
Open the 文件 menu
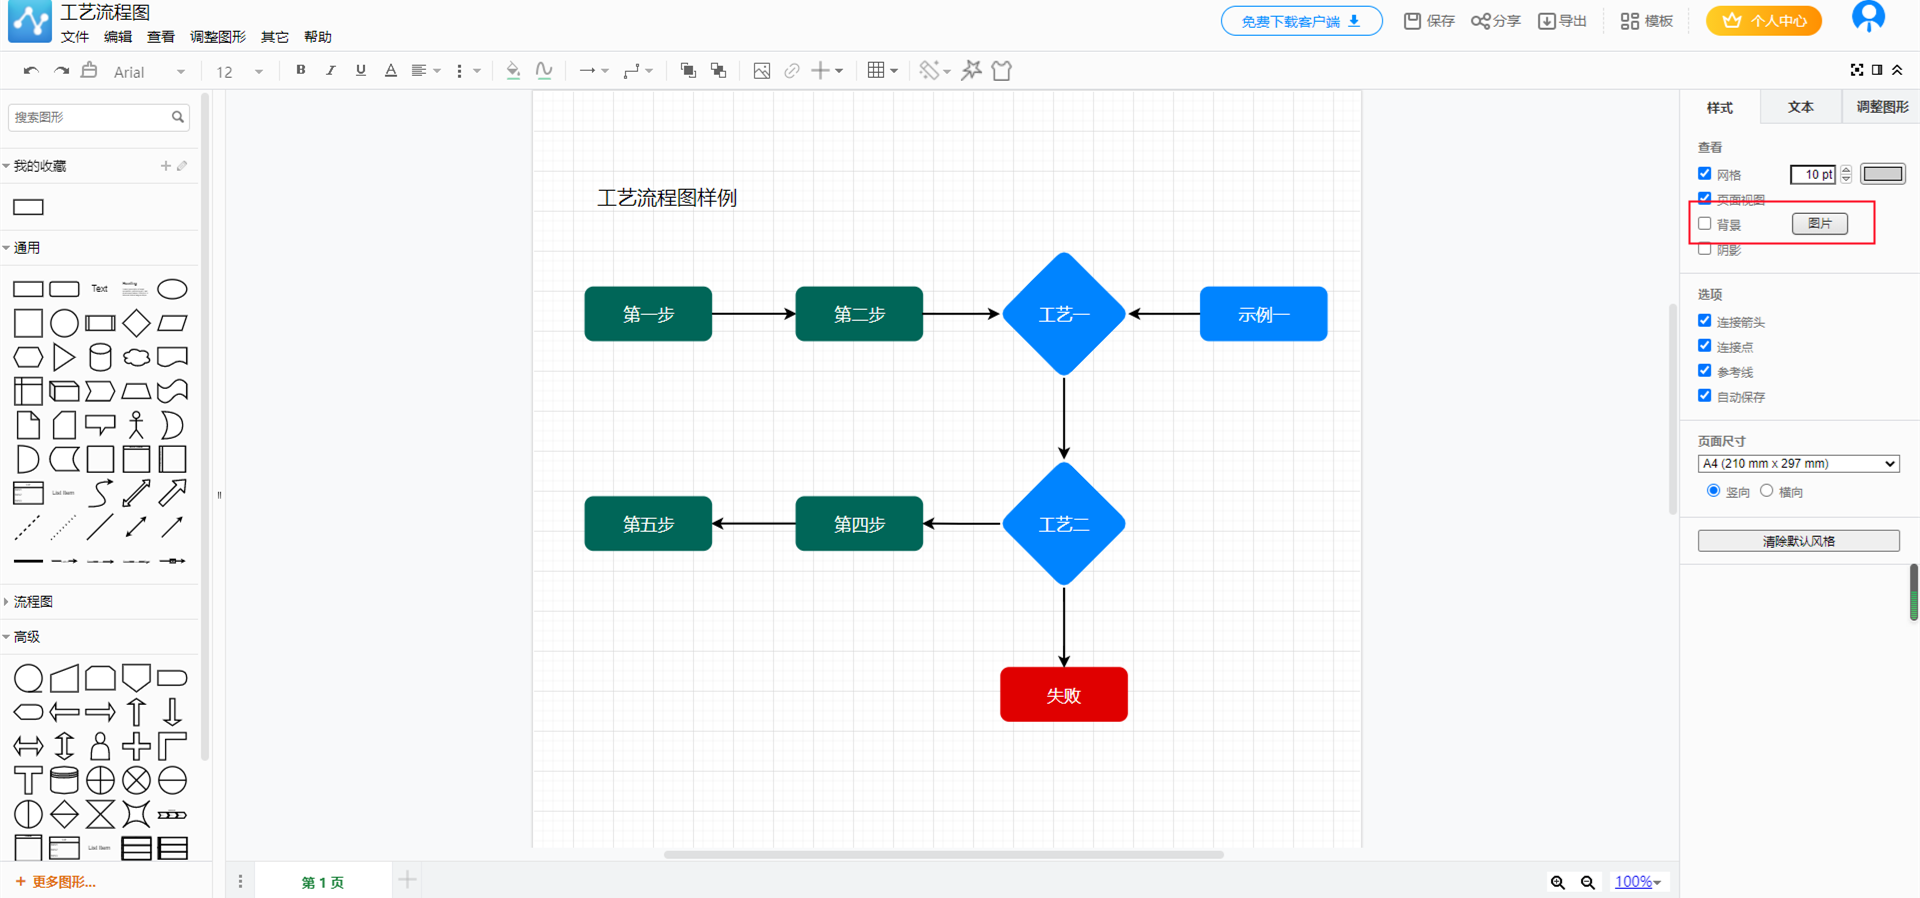coord(75,37)
